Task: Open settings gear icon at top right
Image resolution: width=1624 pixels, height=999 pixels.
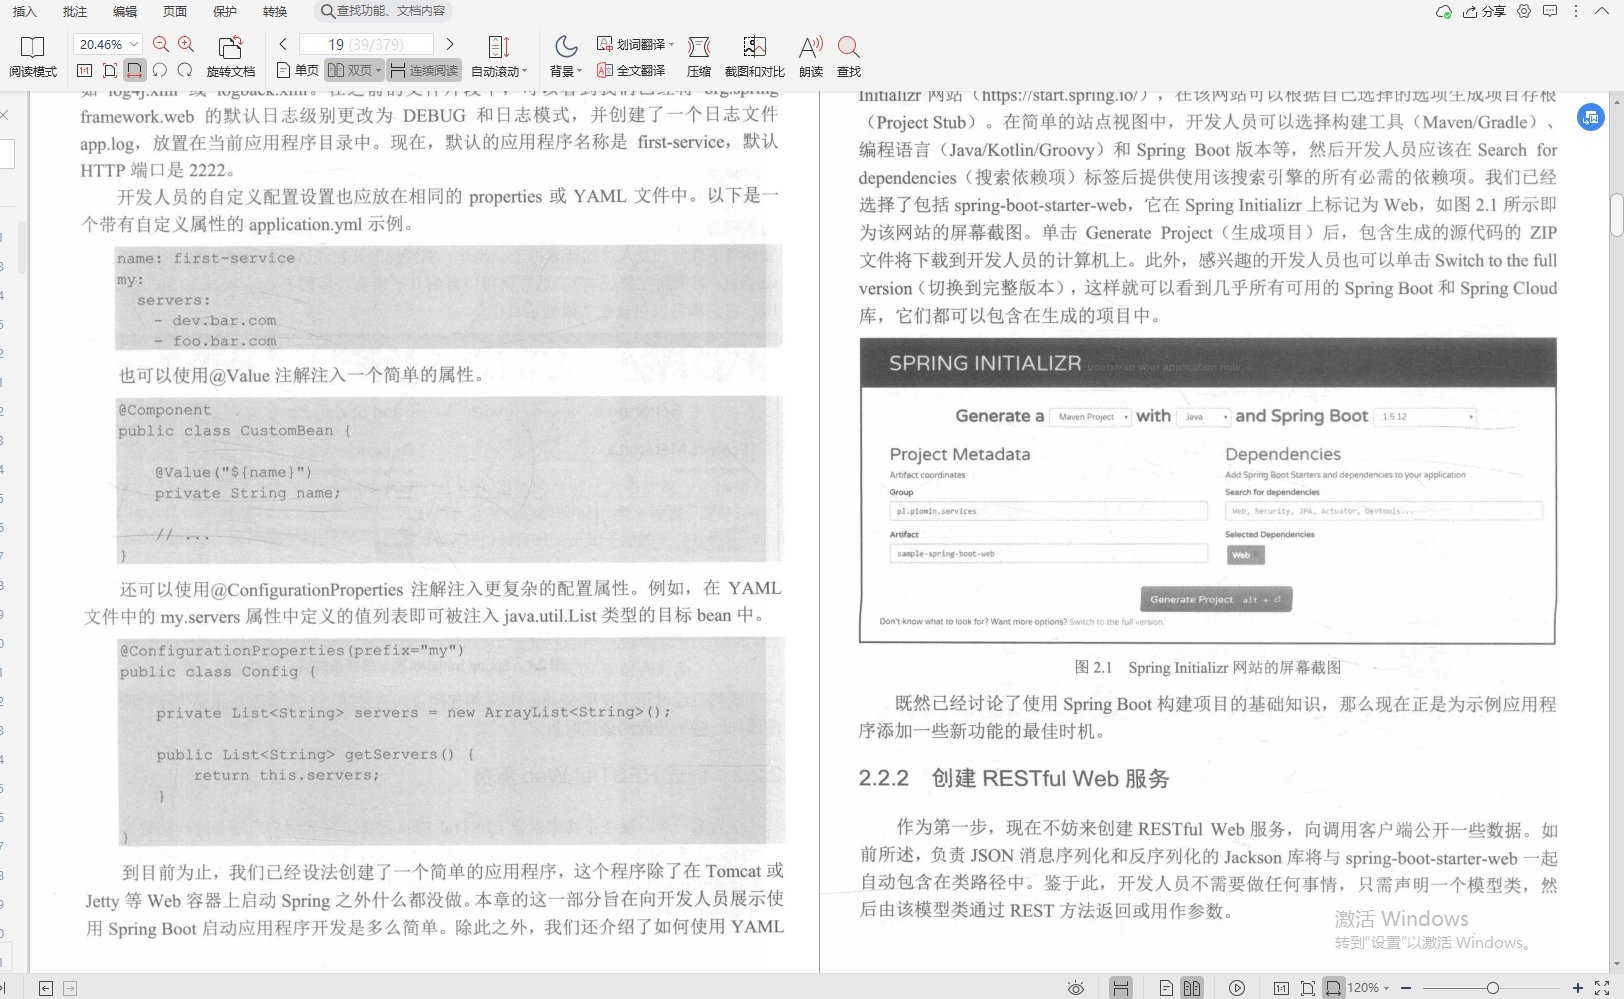Action: 1524,11
